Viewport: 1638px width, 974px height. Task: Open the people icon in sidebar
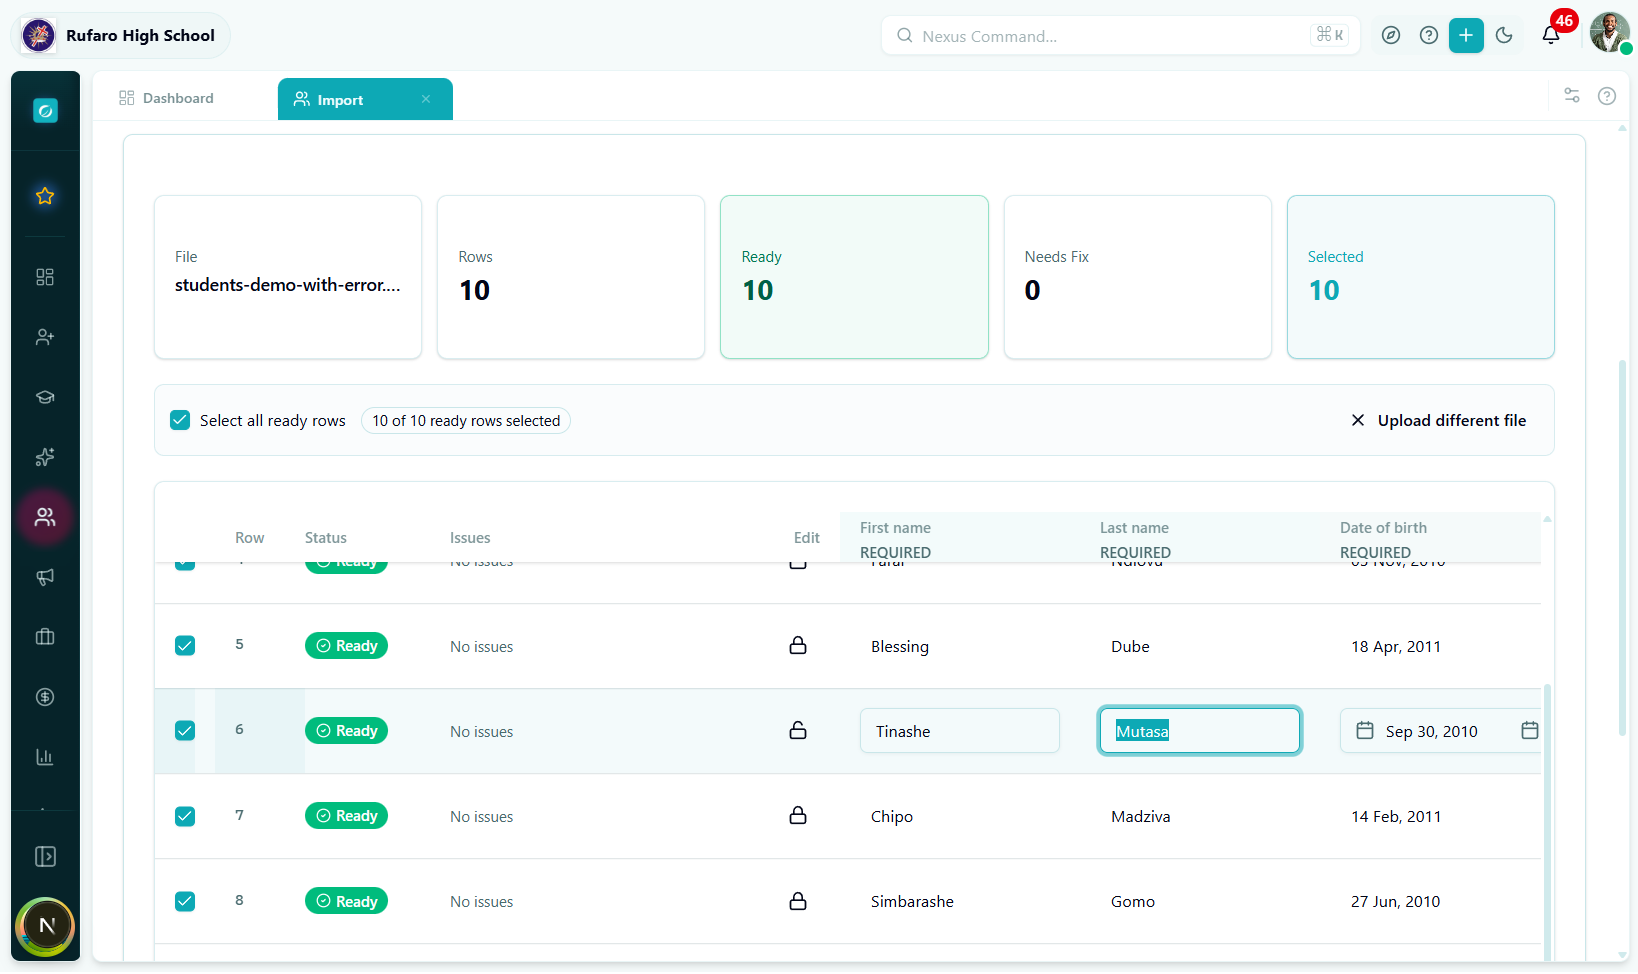[45, 517]
